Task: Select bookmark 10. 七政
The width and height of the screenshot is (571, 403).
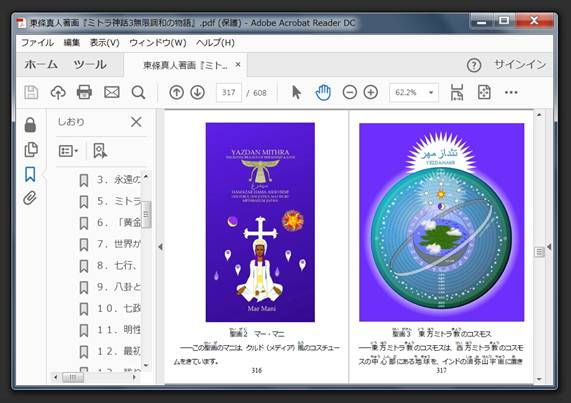Action: pyautogui.click(x=110, y=309)
